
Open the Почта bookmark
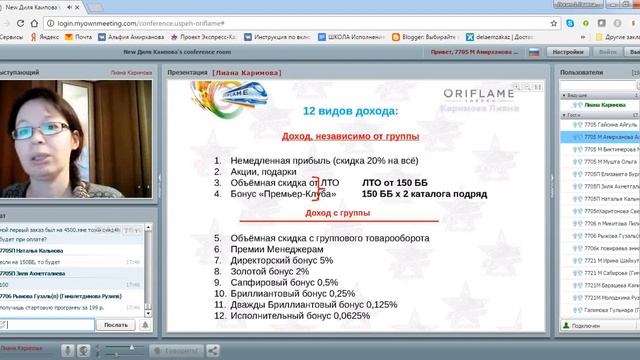click(x=78, y=37)
